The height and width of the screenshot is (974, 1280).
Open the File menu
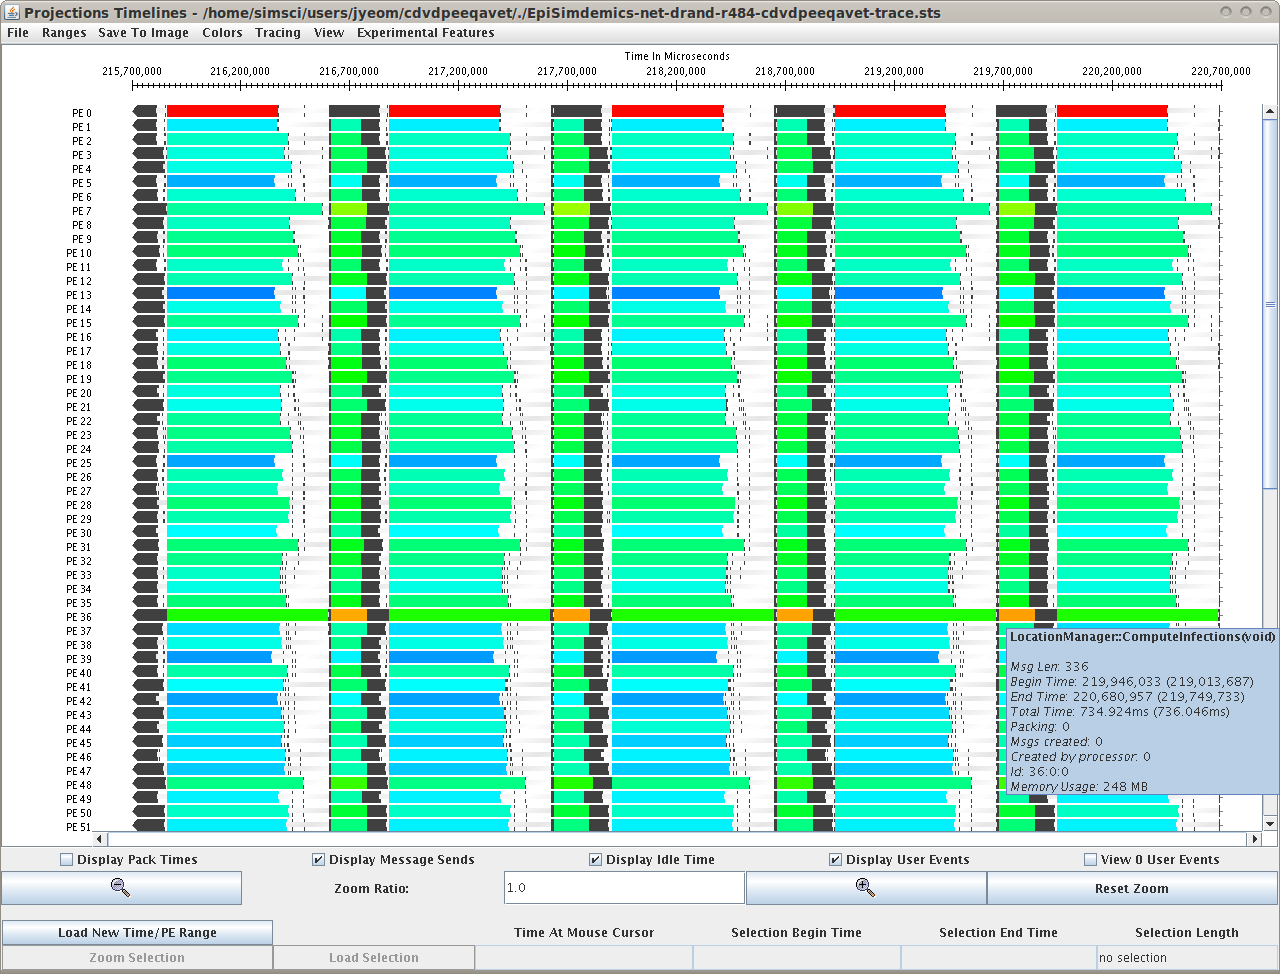pos(18,33)
